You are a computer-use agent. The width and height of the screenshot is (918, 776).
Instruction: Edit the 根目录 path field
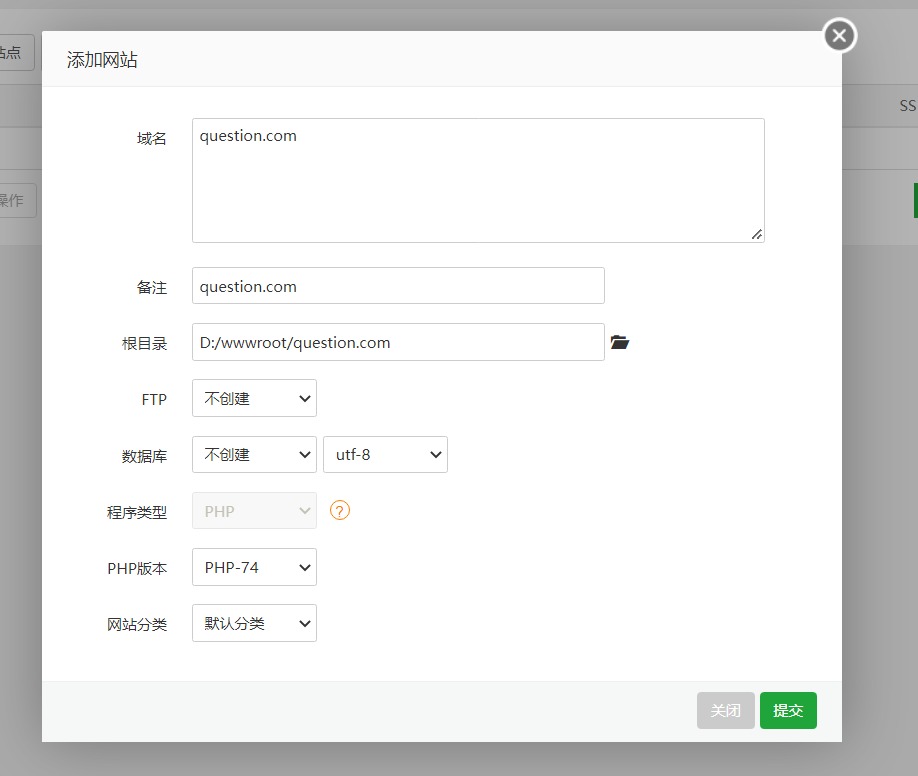pos(398,342)
